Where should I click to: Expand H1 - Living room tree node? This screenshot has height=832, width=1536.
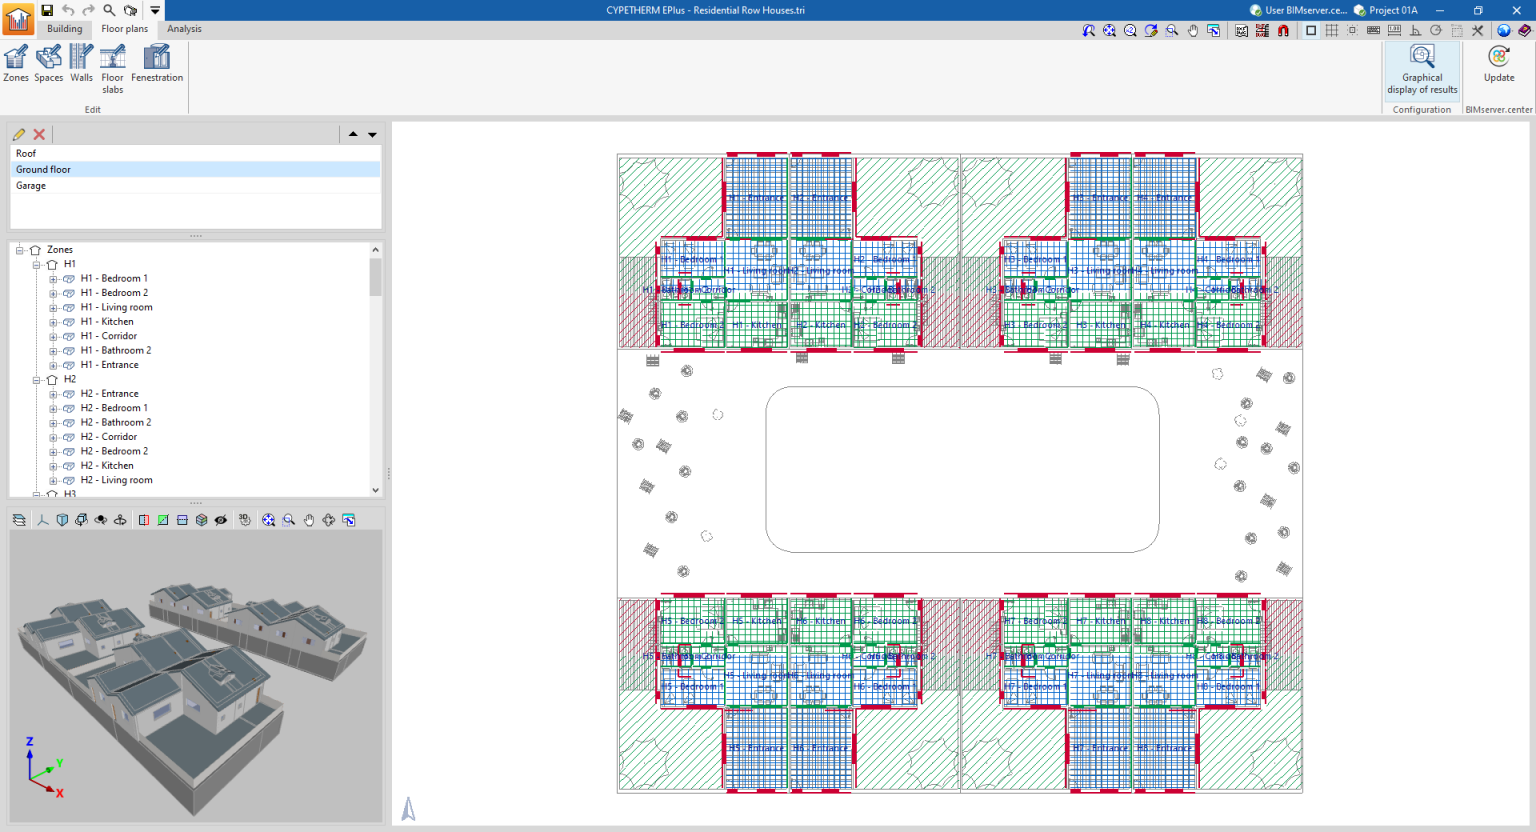[53, 308]
